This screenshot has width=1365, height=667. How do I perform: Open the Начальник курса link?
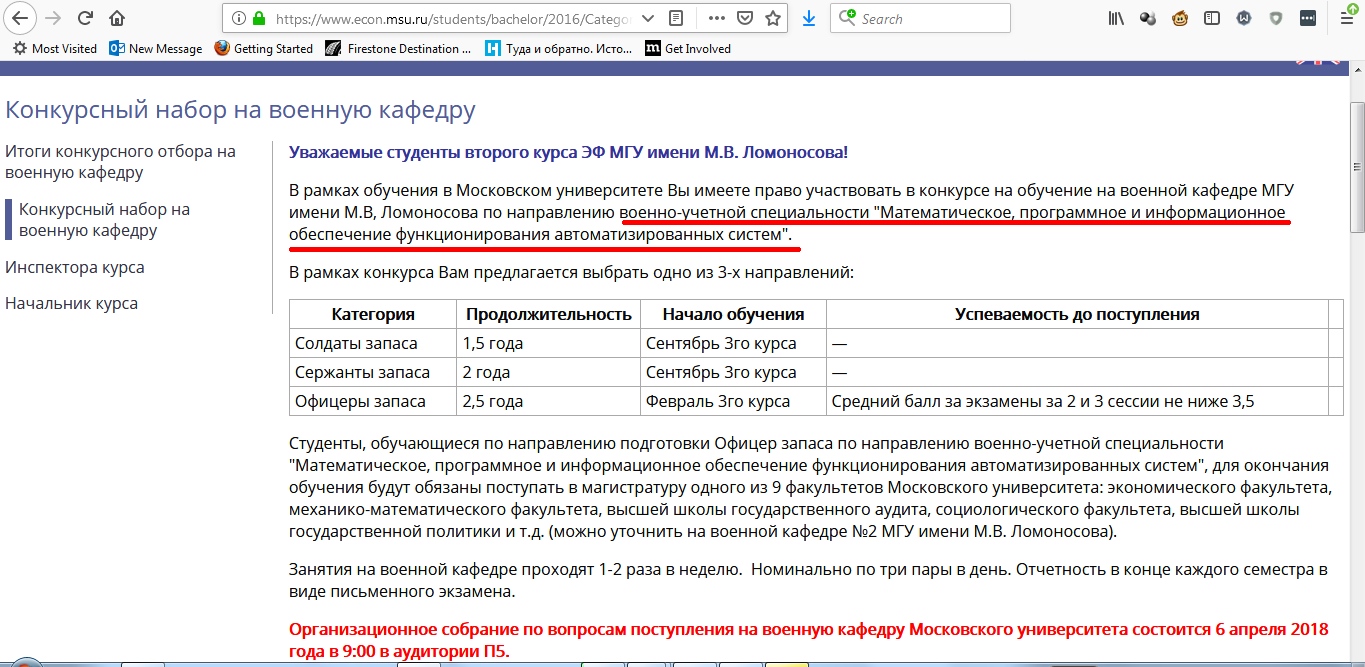(x=72, y=303)
